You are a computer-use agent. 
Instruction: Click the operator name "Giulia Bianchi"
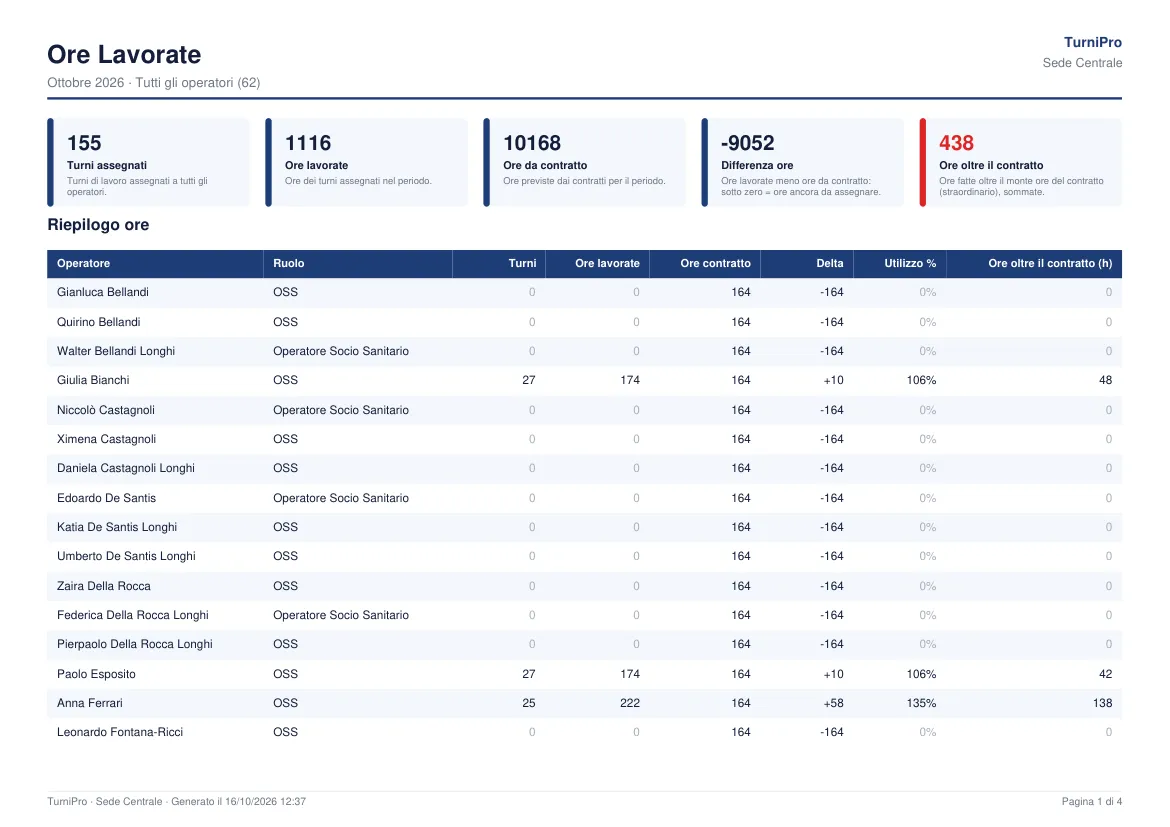click(93, 380)
